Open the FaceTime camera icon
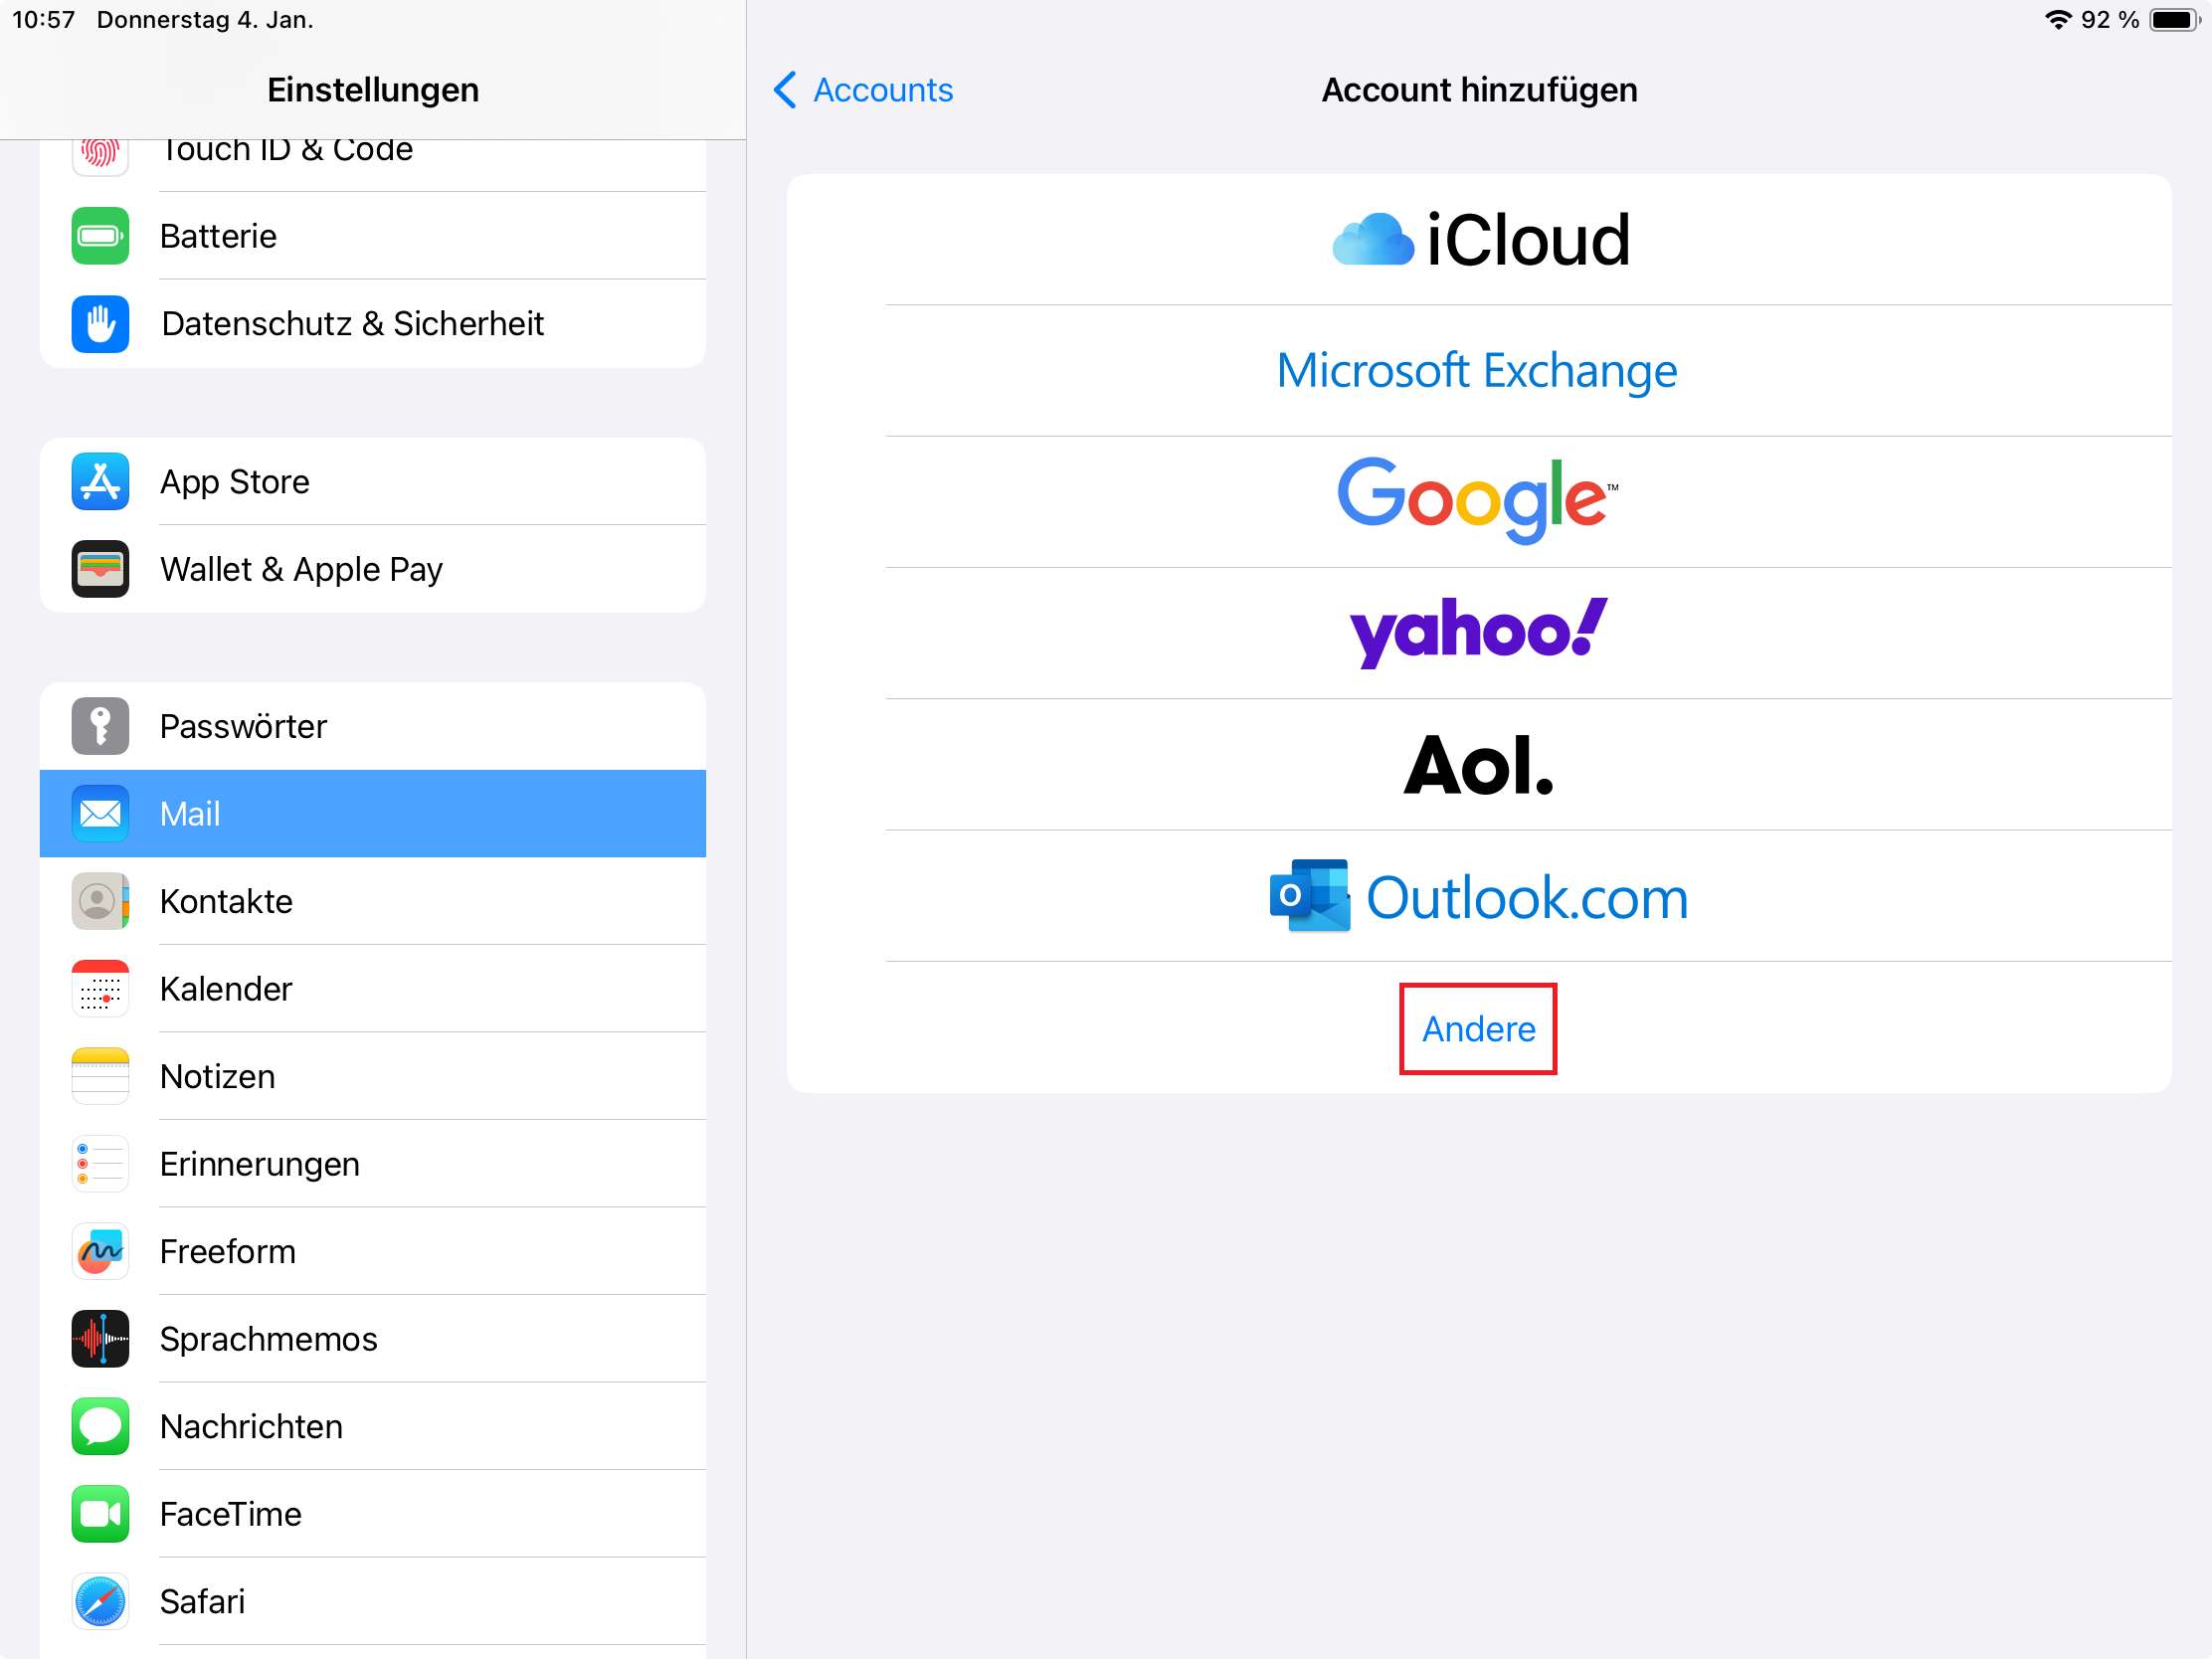Image resolution: width=2212 pixels, height=1659 pixels. (100, 1513)
